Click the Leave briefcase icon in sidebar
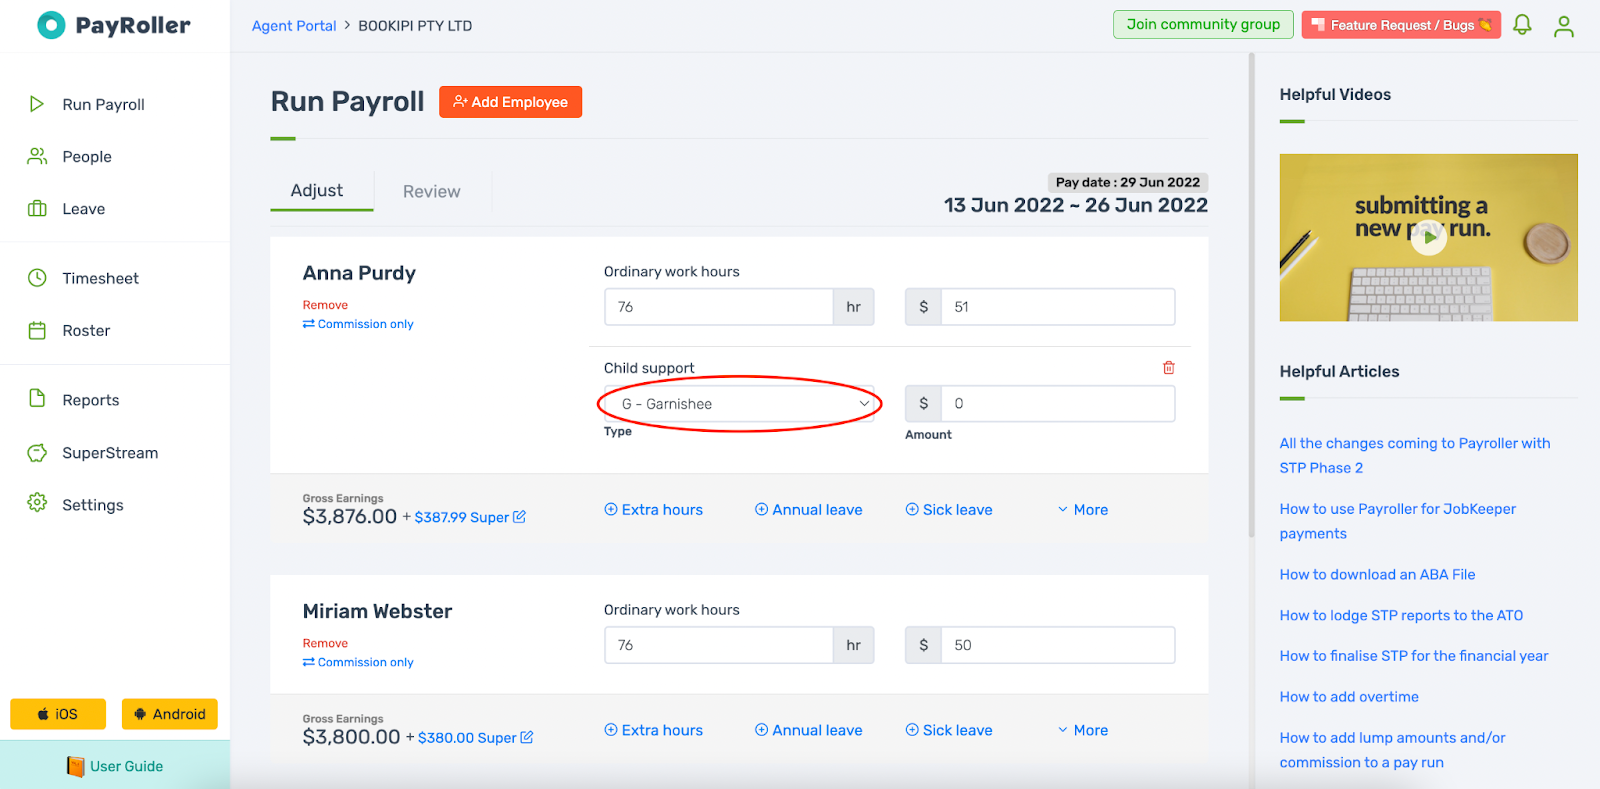 pos(37,209)
